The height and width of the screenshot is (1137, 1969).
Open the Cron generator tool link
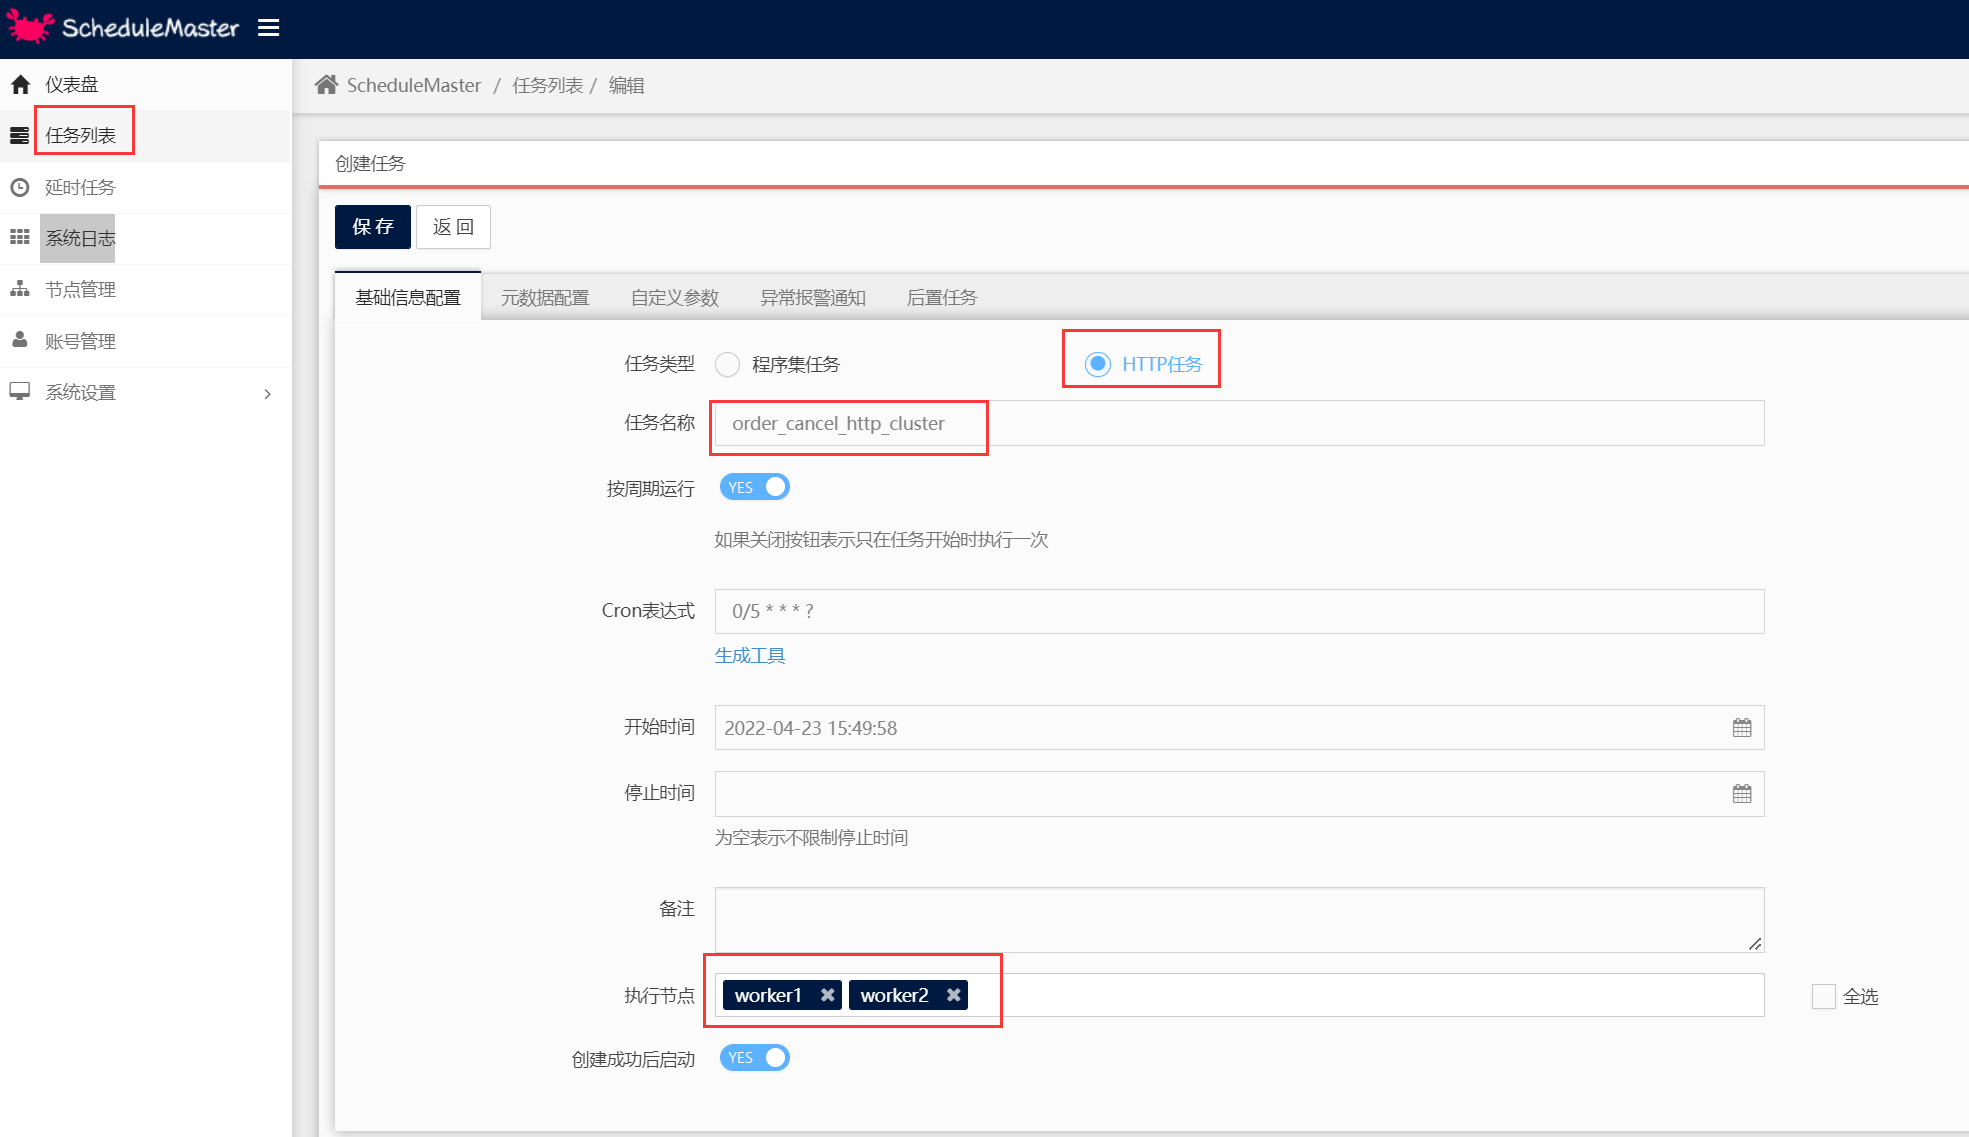(x=749, y=656)
